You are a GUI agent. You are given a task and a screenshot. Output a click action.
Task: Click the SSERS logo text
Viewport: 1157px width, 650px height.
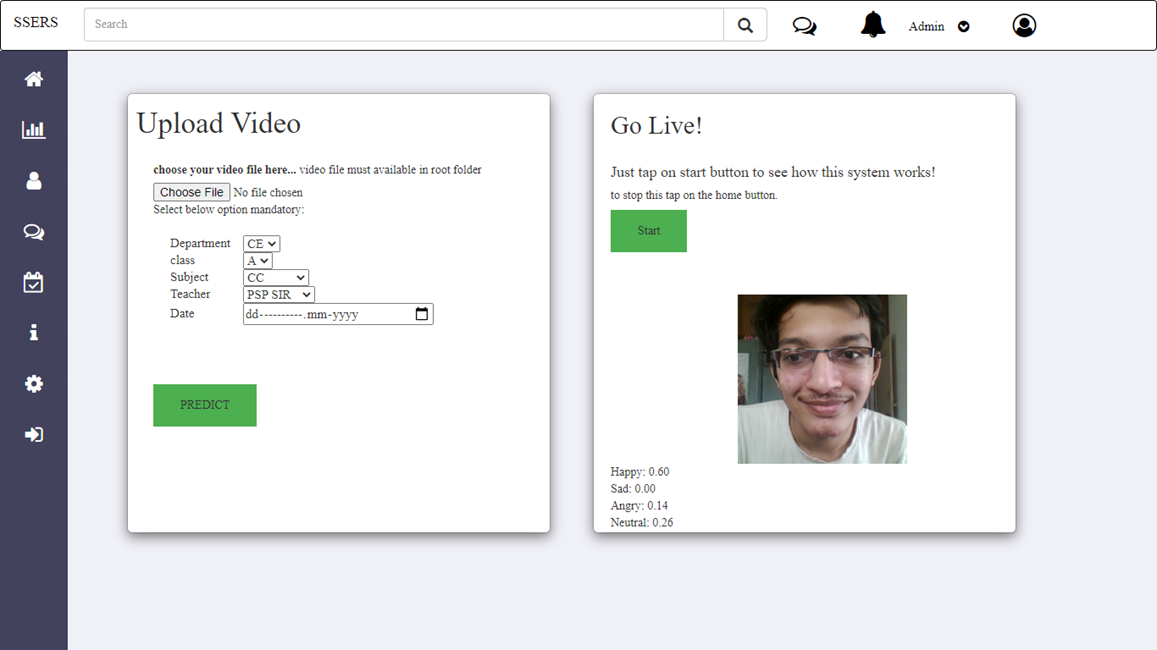click(35, 22)
